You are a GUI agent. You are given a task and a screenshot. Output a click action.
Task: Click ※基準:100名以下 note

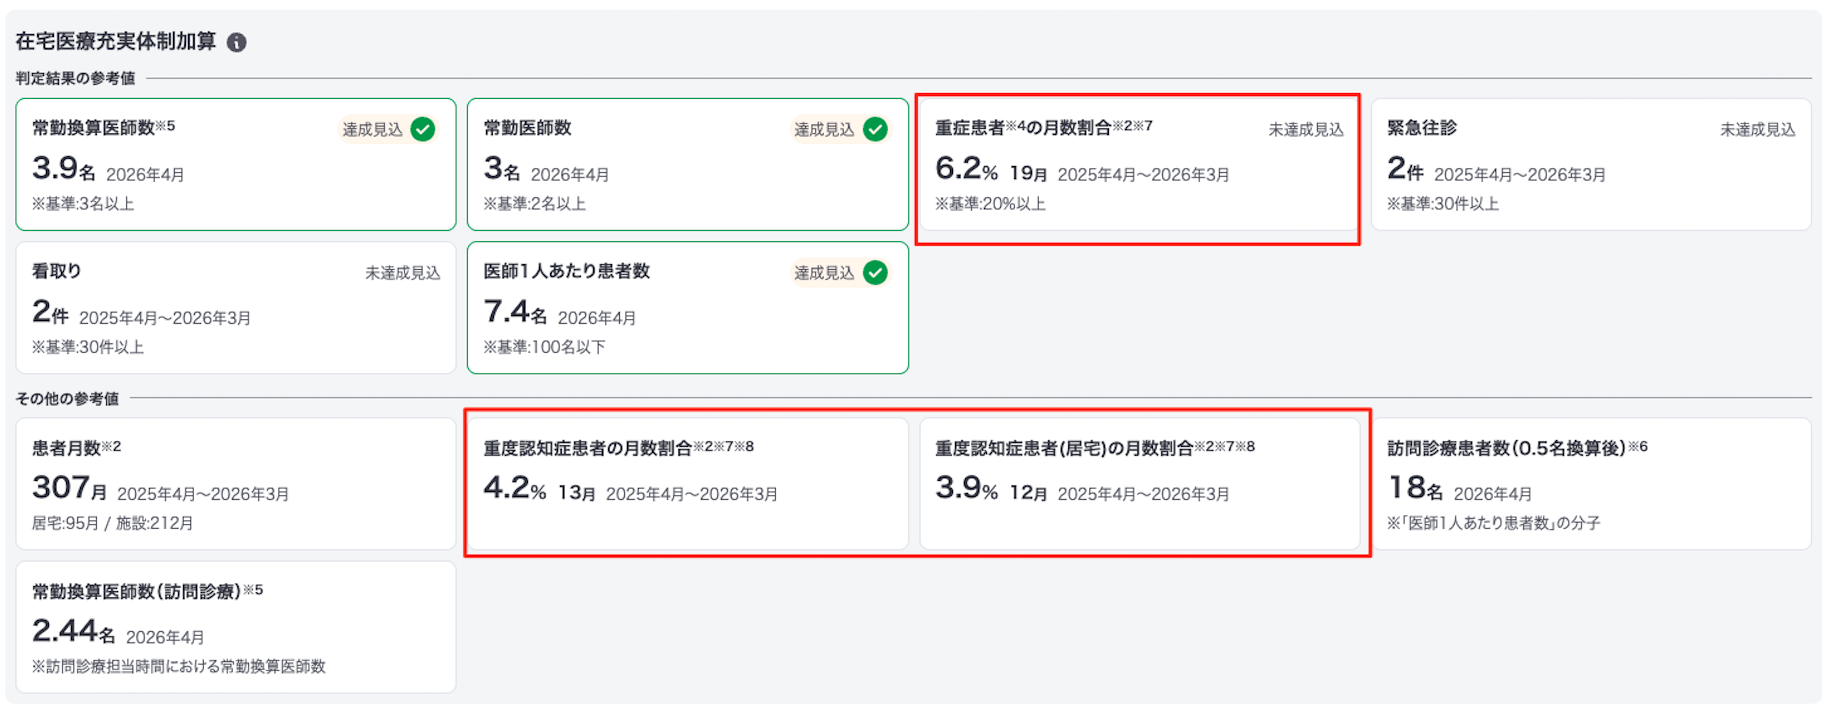544,348
